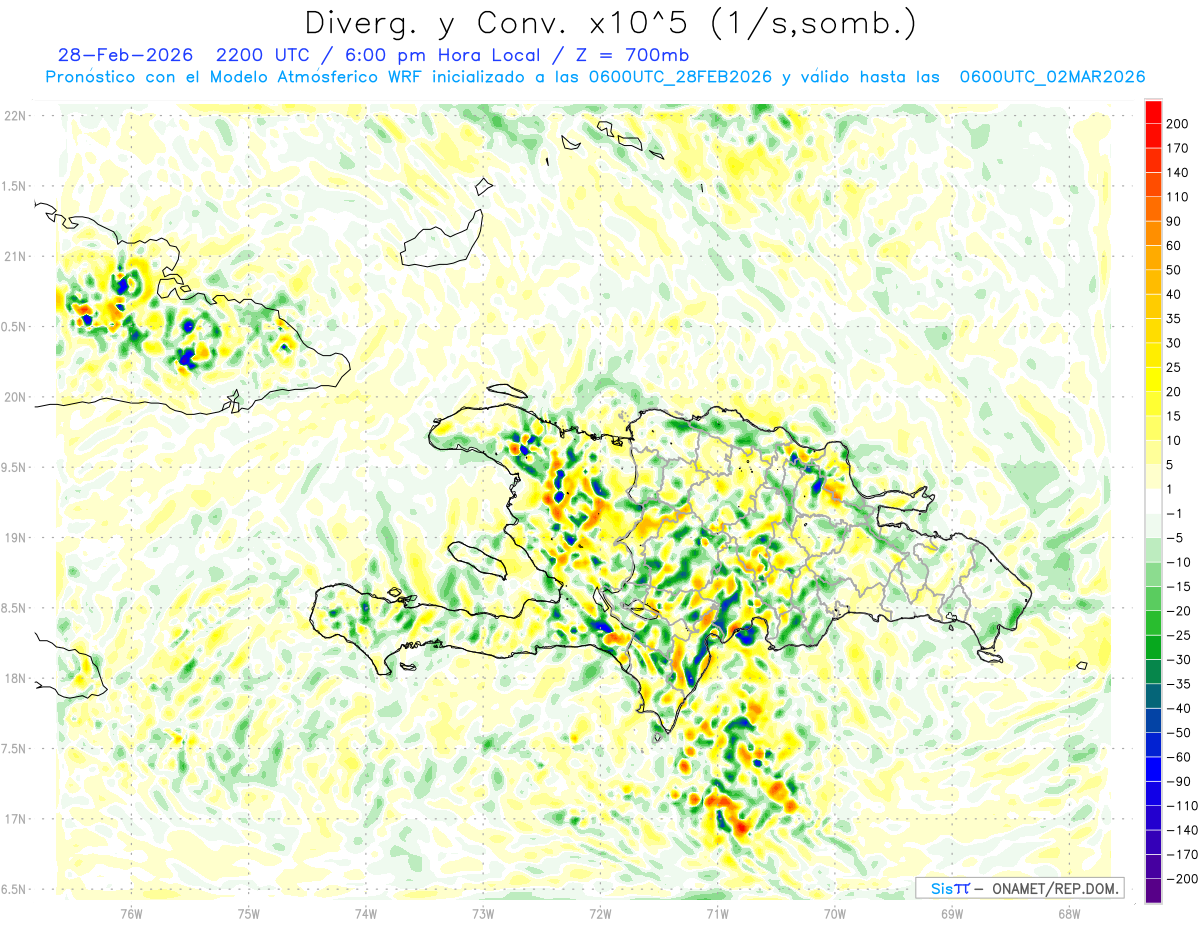Viewport: 1200px width, 927px height.
Task: Click the '0600UTC_02MAR2026' valid-until time text
Action: [1052, 77]
